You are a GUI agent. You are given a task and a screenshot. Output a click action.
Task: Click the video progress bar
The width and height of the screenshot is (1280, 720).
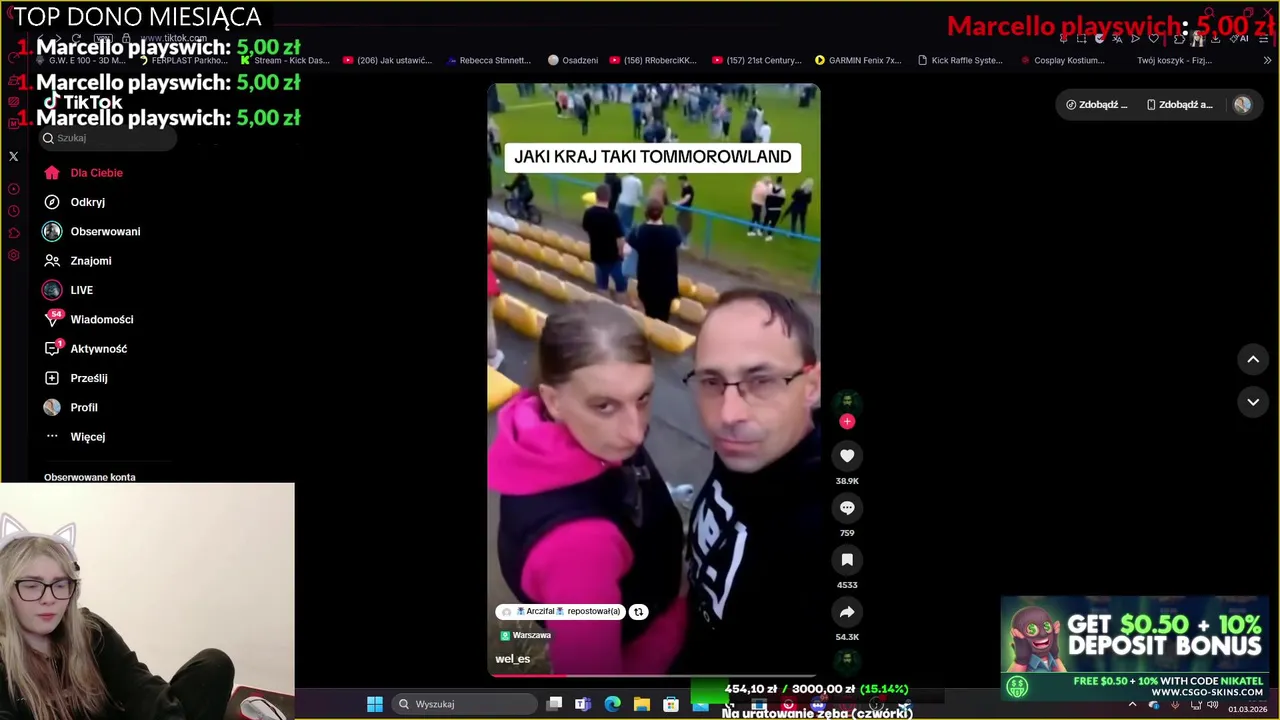point(653,677)
